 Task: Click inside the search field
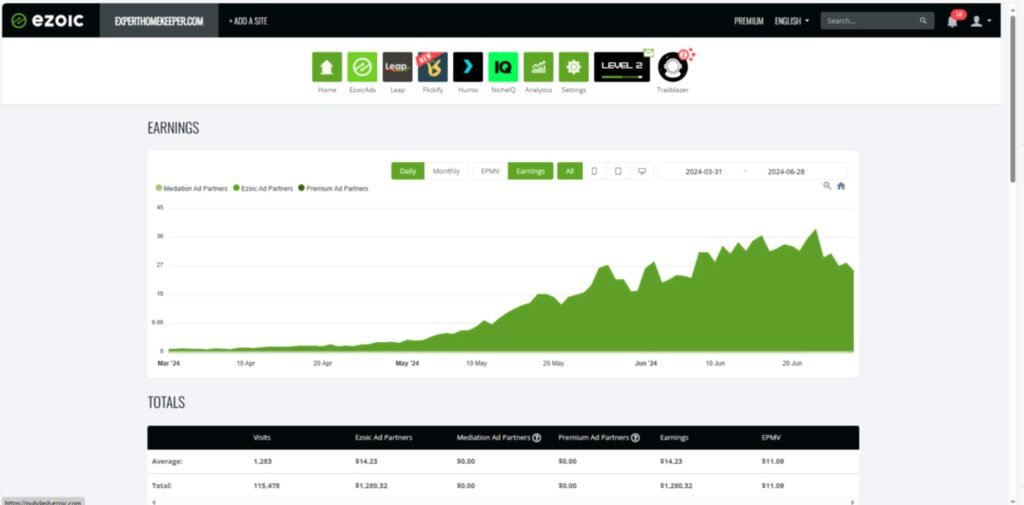pos(868,21)
